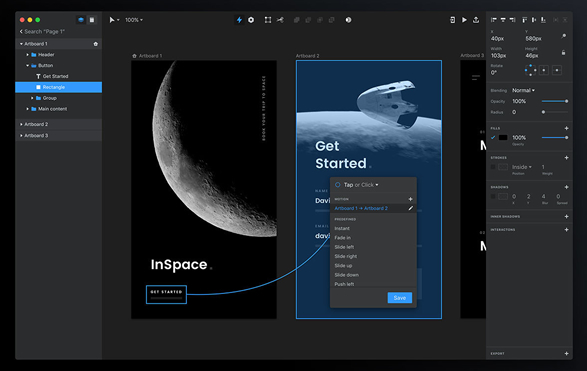Image resolution: width=587 pixels, height=371 pixels.
Task: Collapse the Button folder
Action: (x=27, y=66)
